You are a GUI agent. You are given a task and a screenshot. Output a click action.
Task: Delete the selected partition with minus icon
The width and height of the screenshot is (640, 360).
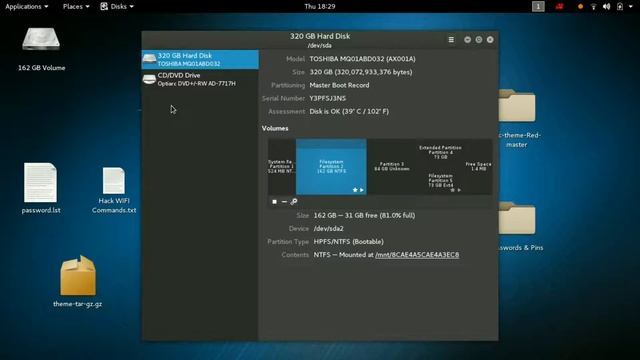pyautogui.click(x=284, y=202)
